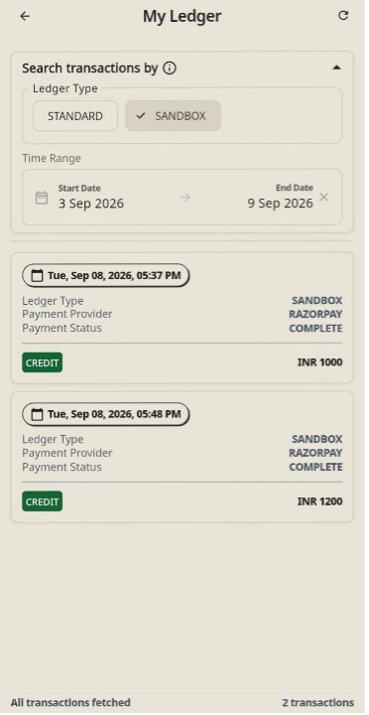This screenshot has width=369, height=715.
Task: Select the INR 1200 transaction card
Action: [182, 456]
